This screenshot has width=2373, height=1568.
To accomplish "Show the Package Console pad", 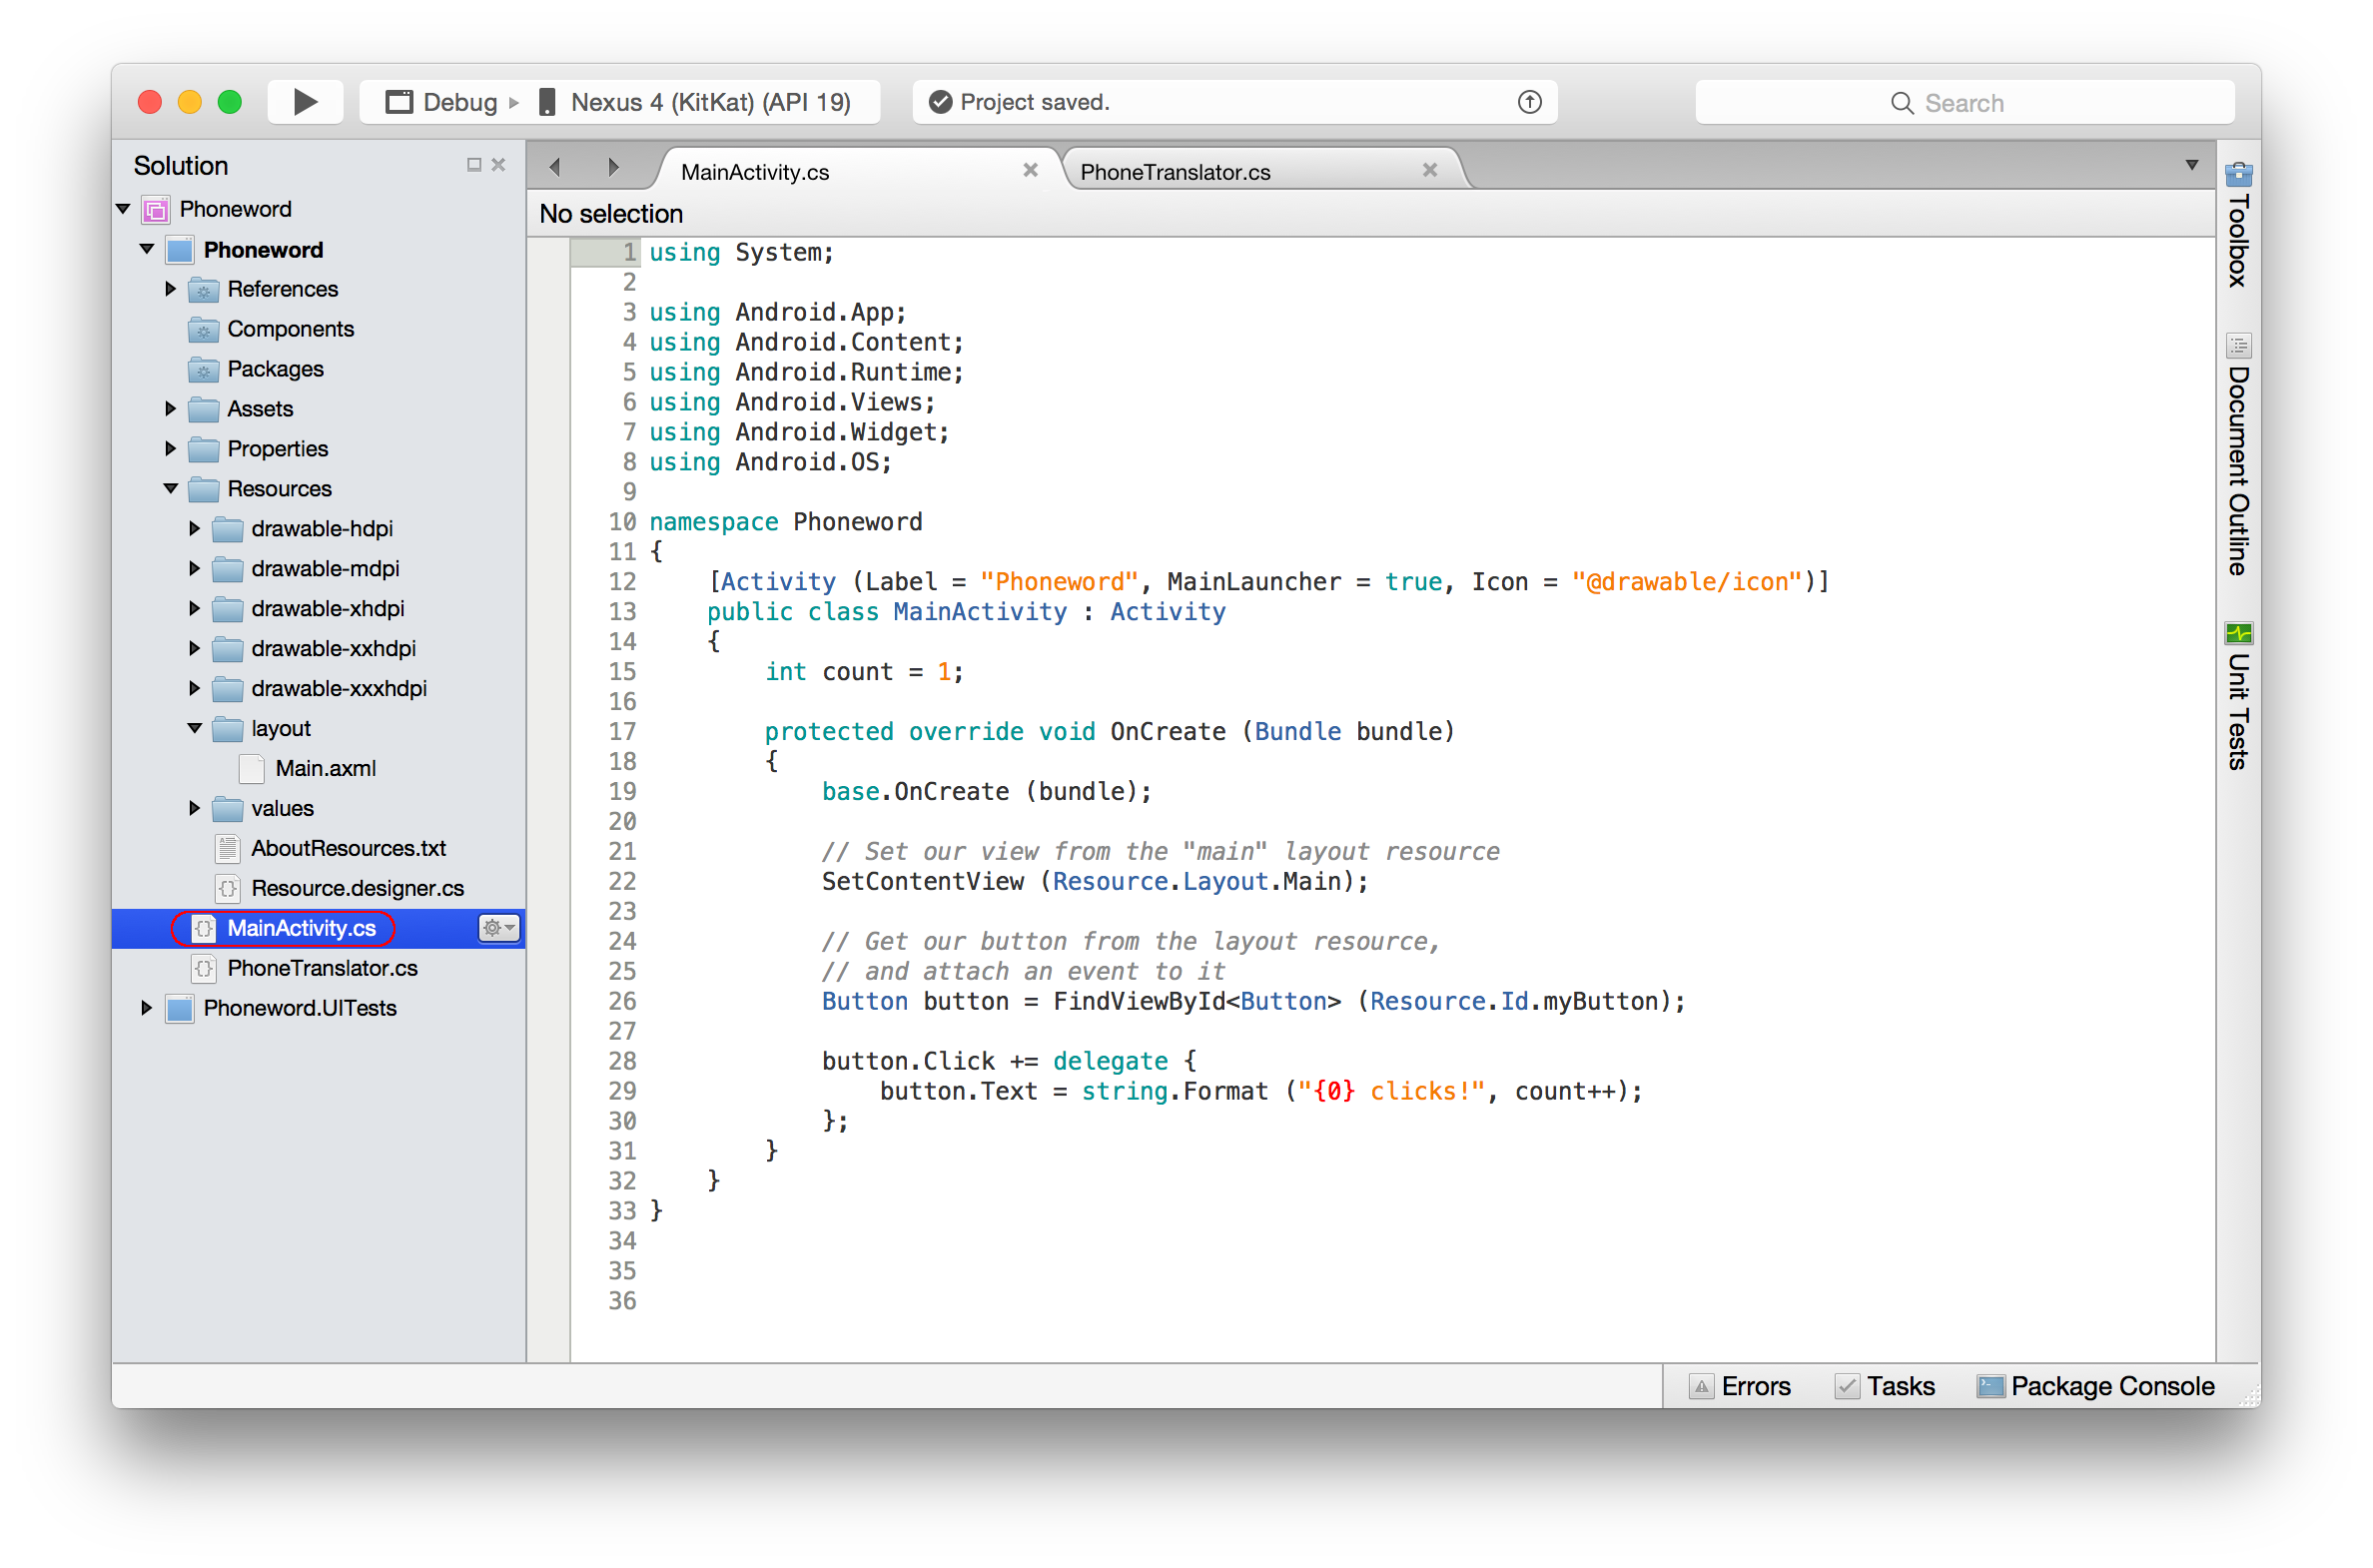I will (x=2096, y=1386).
